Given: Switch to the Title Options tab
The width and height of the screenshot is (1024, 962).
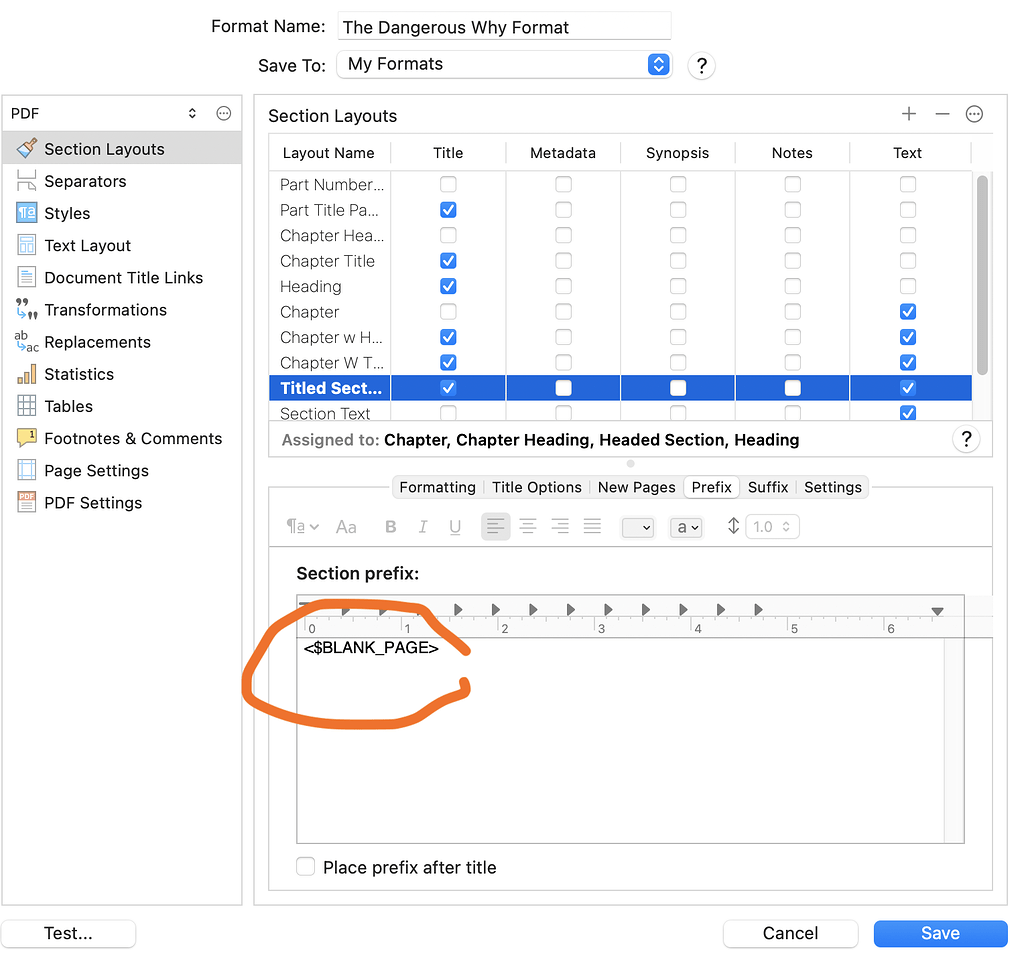Looking at the screenshot, I should click(536, 487).
